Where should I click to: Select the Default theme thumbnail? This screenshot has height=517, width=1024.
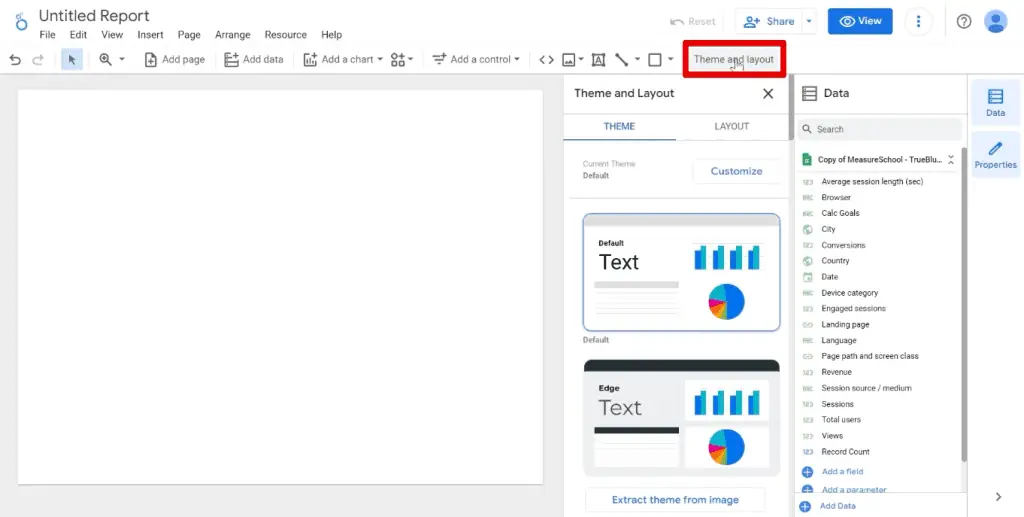point(681,272)
